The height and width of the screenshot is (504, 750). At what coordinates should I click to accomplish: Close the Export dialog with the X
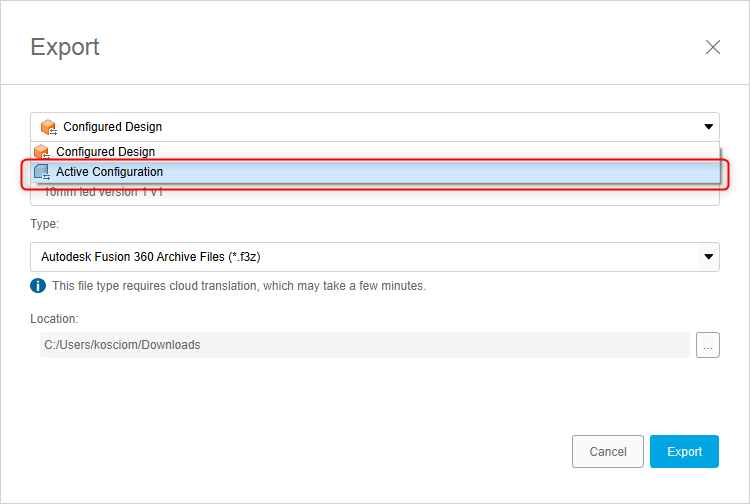click(713, 47)
